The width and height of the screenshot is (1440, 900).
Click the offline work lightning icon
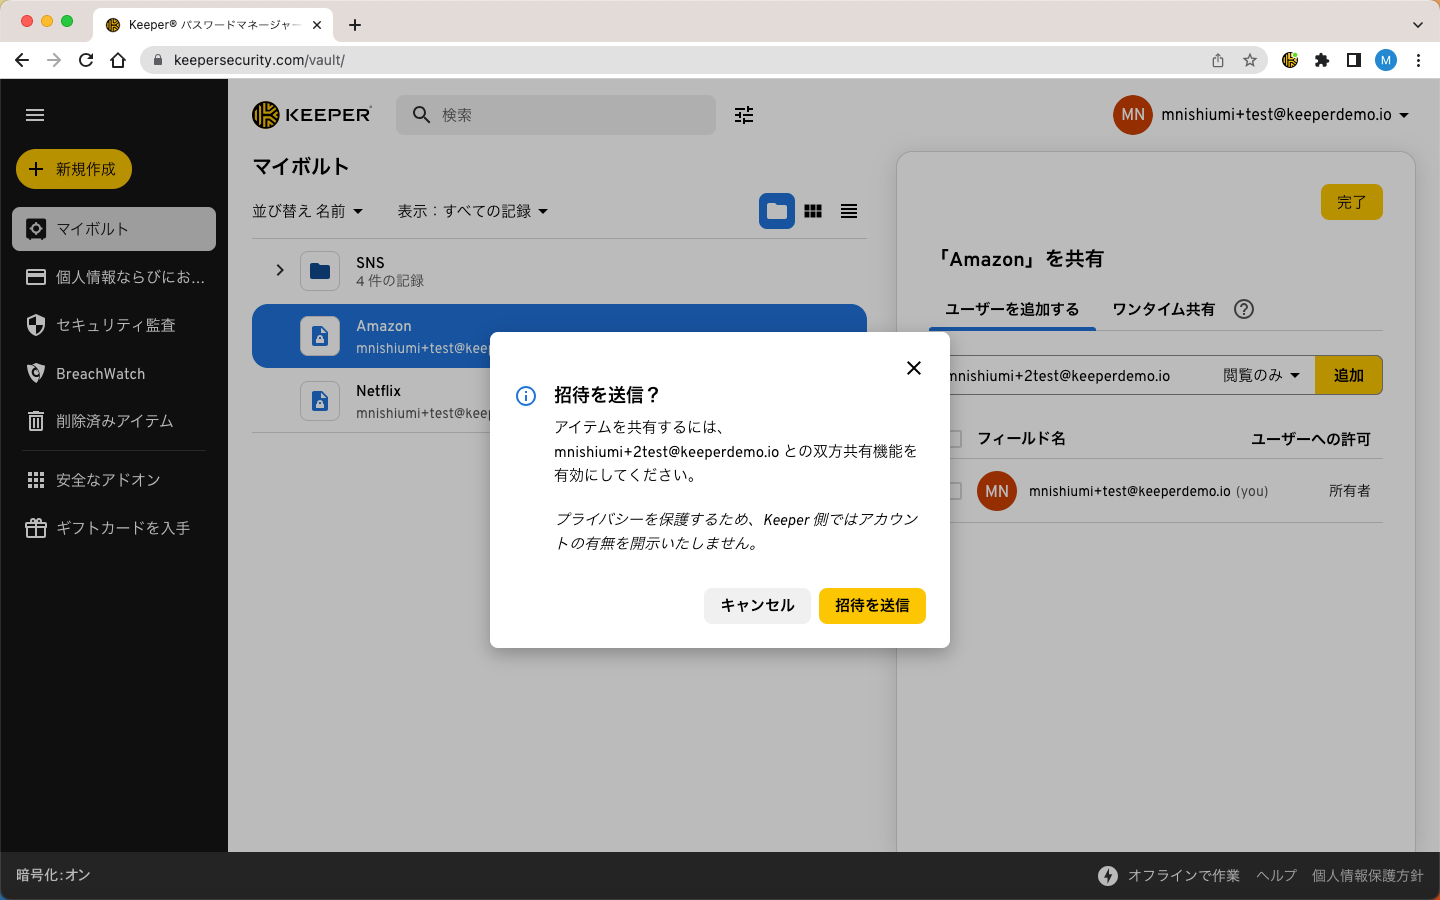click(1108, 876)
